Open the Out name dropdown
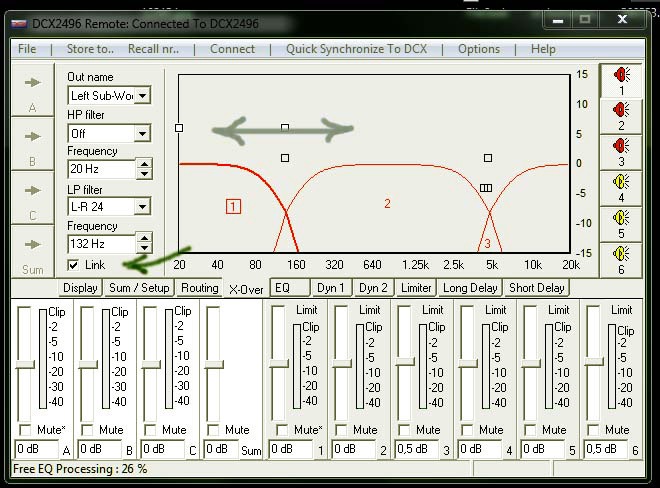The width and height of the screenshot is (660, 488). point(143,96)
